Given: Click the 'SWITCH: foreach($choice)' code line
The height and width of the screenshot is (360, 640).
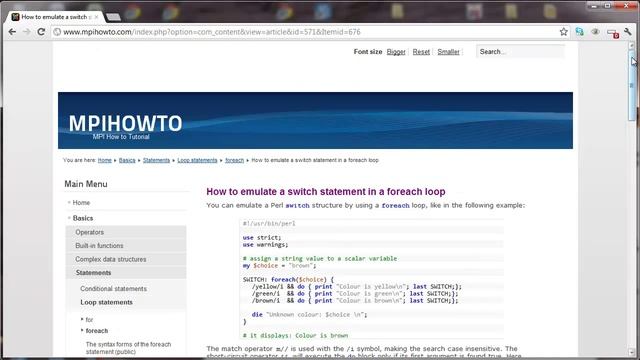Looking at the screenshot, I should coord(288,280).
